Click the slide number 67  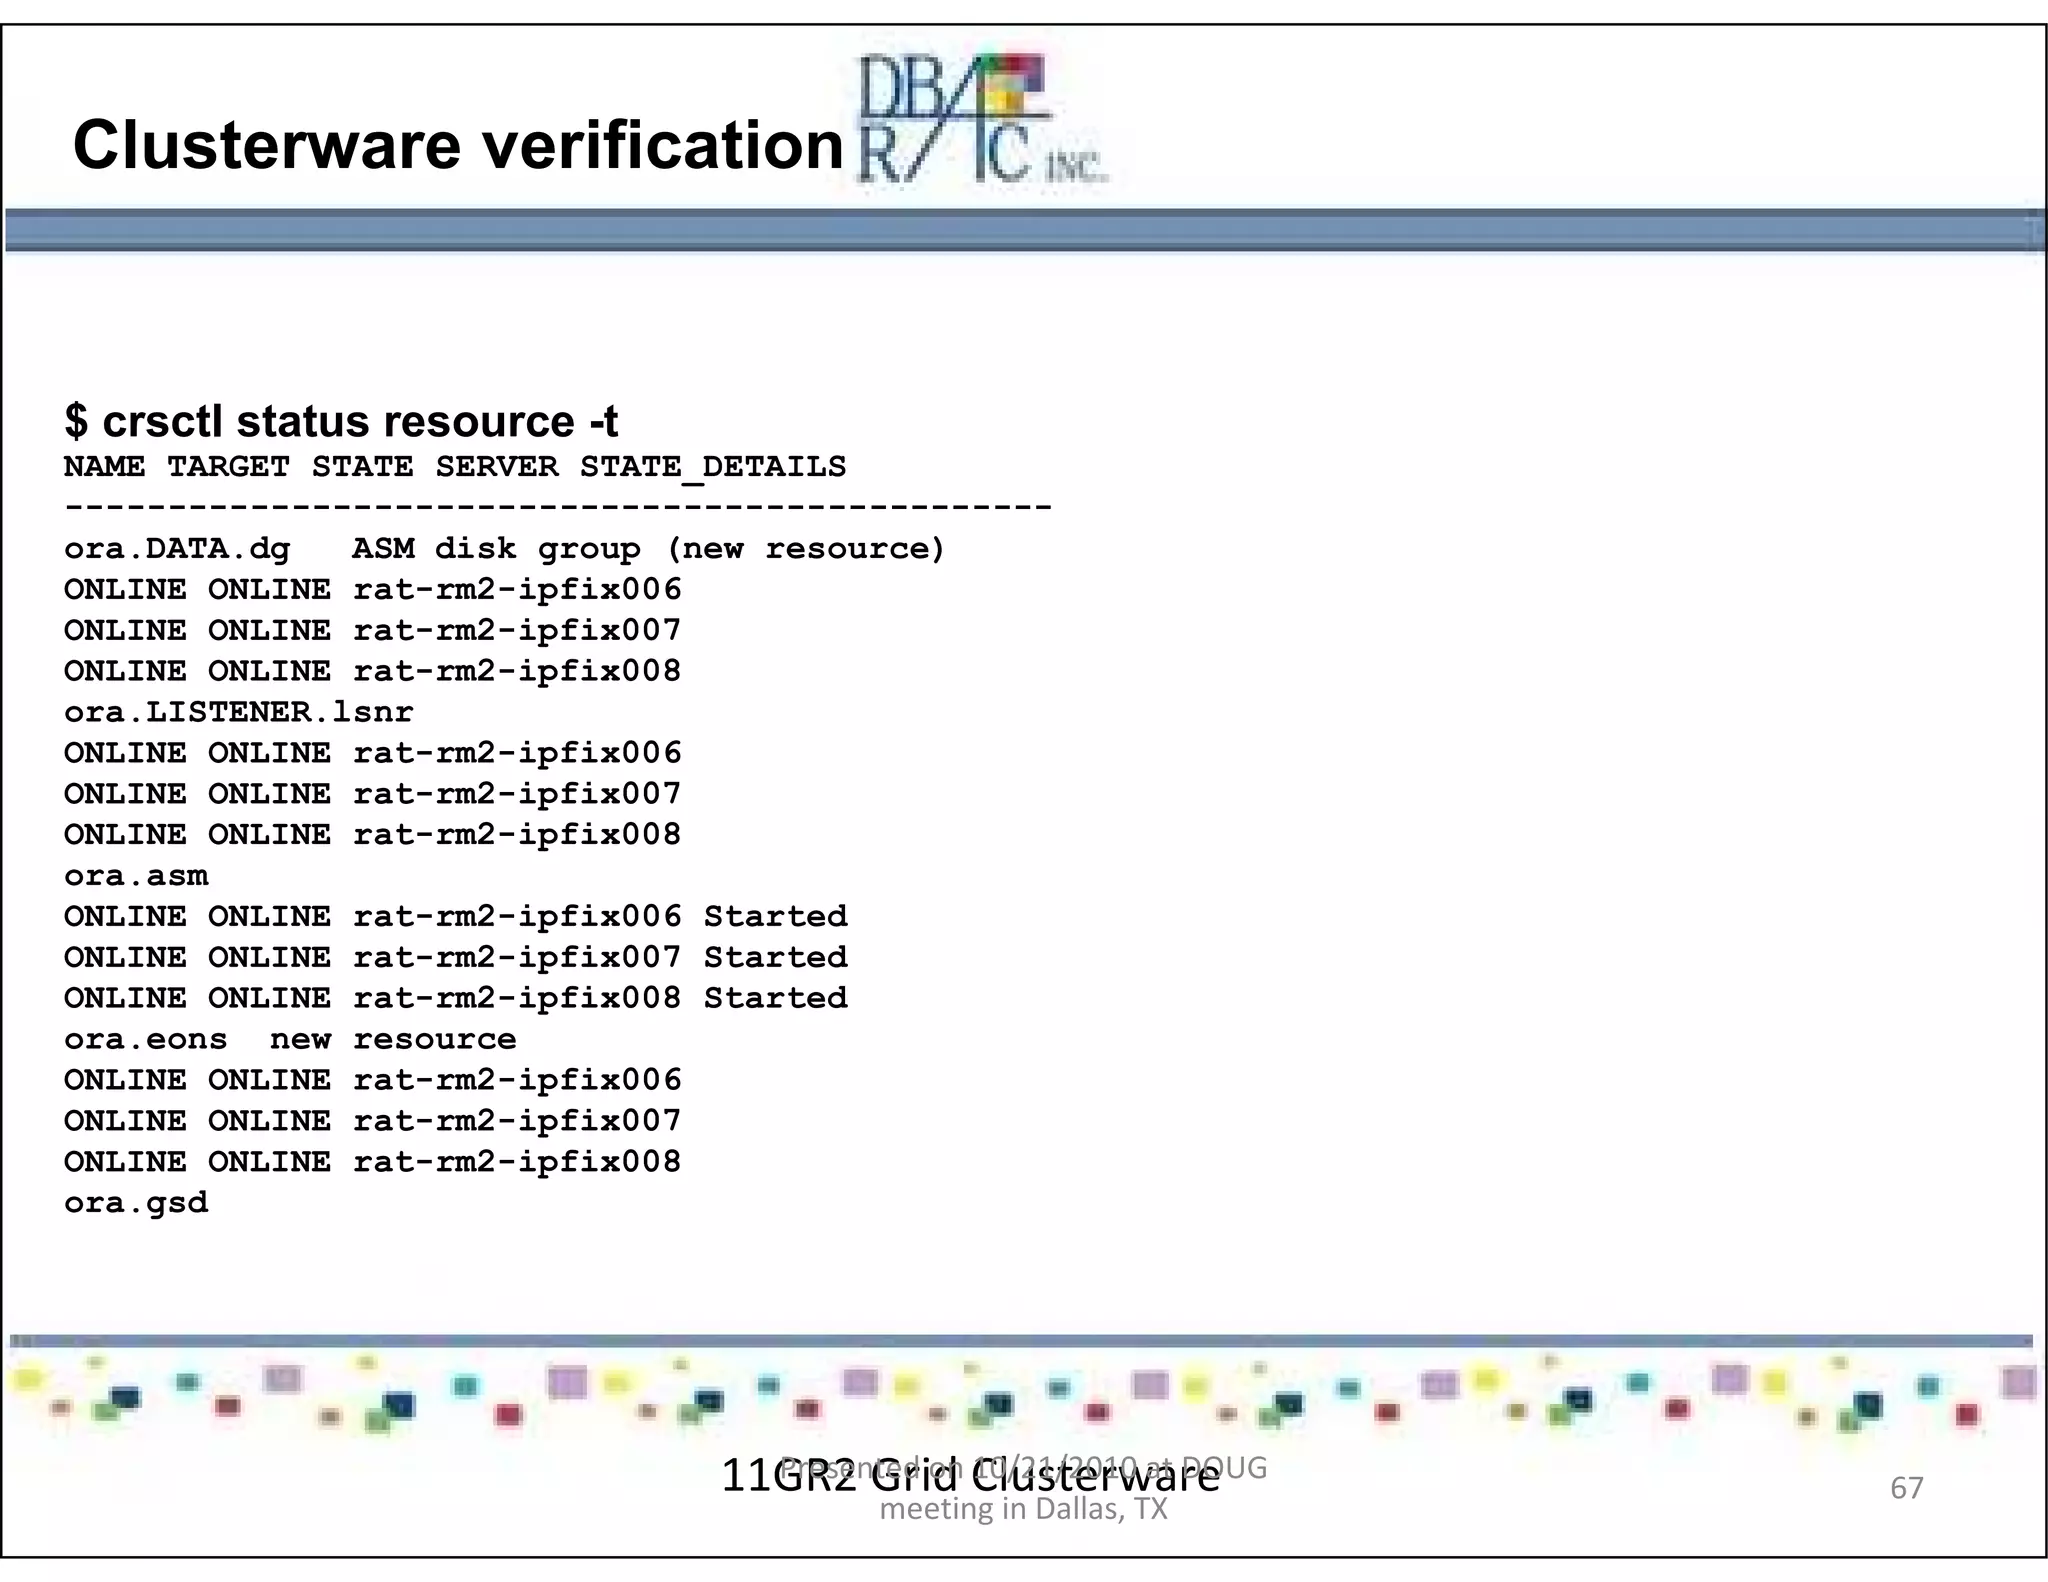(1906, 1488)
